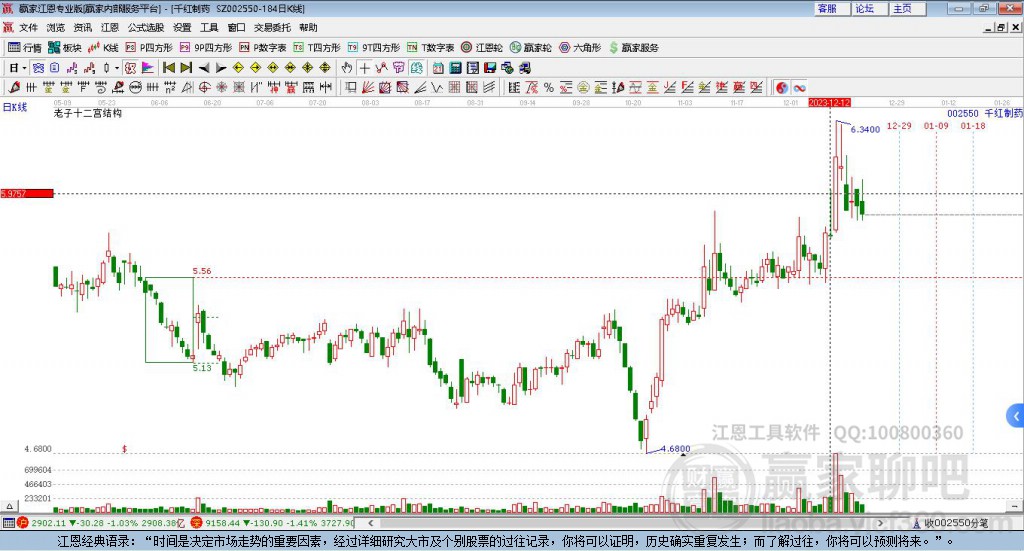Open the 浏览 menu
Viewport: 1024px width, 551px height.
pyautogui.click(x=56, y=27)
